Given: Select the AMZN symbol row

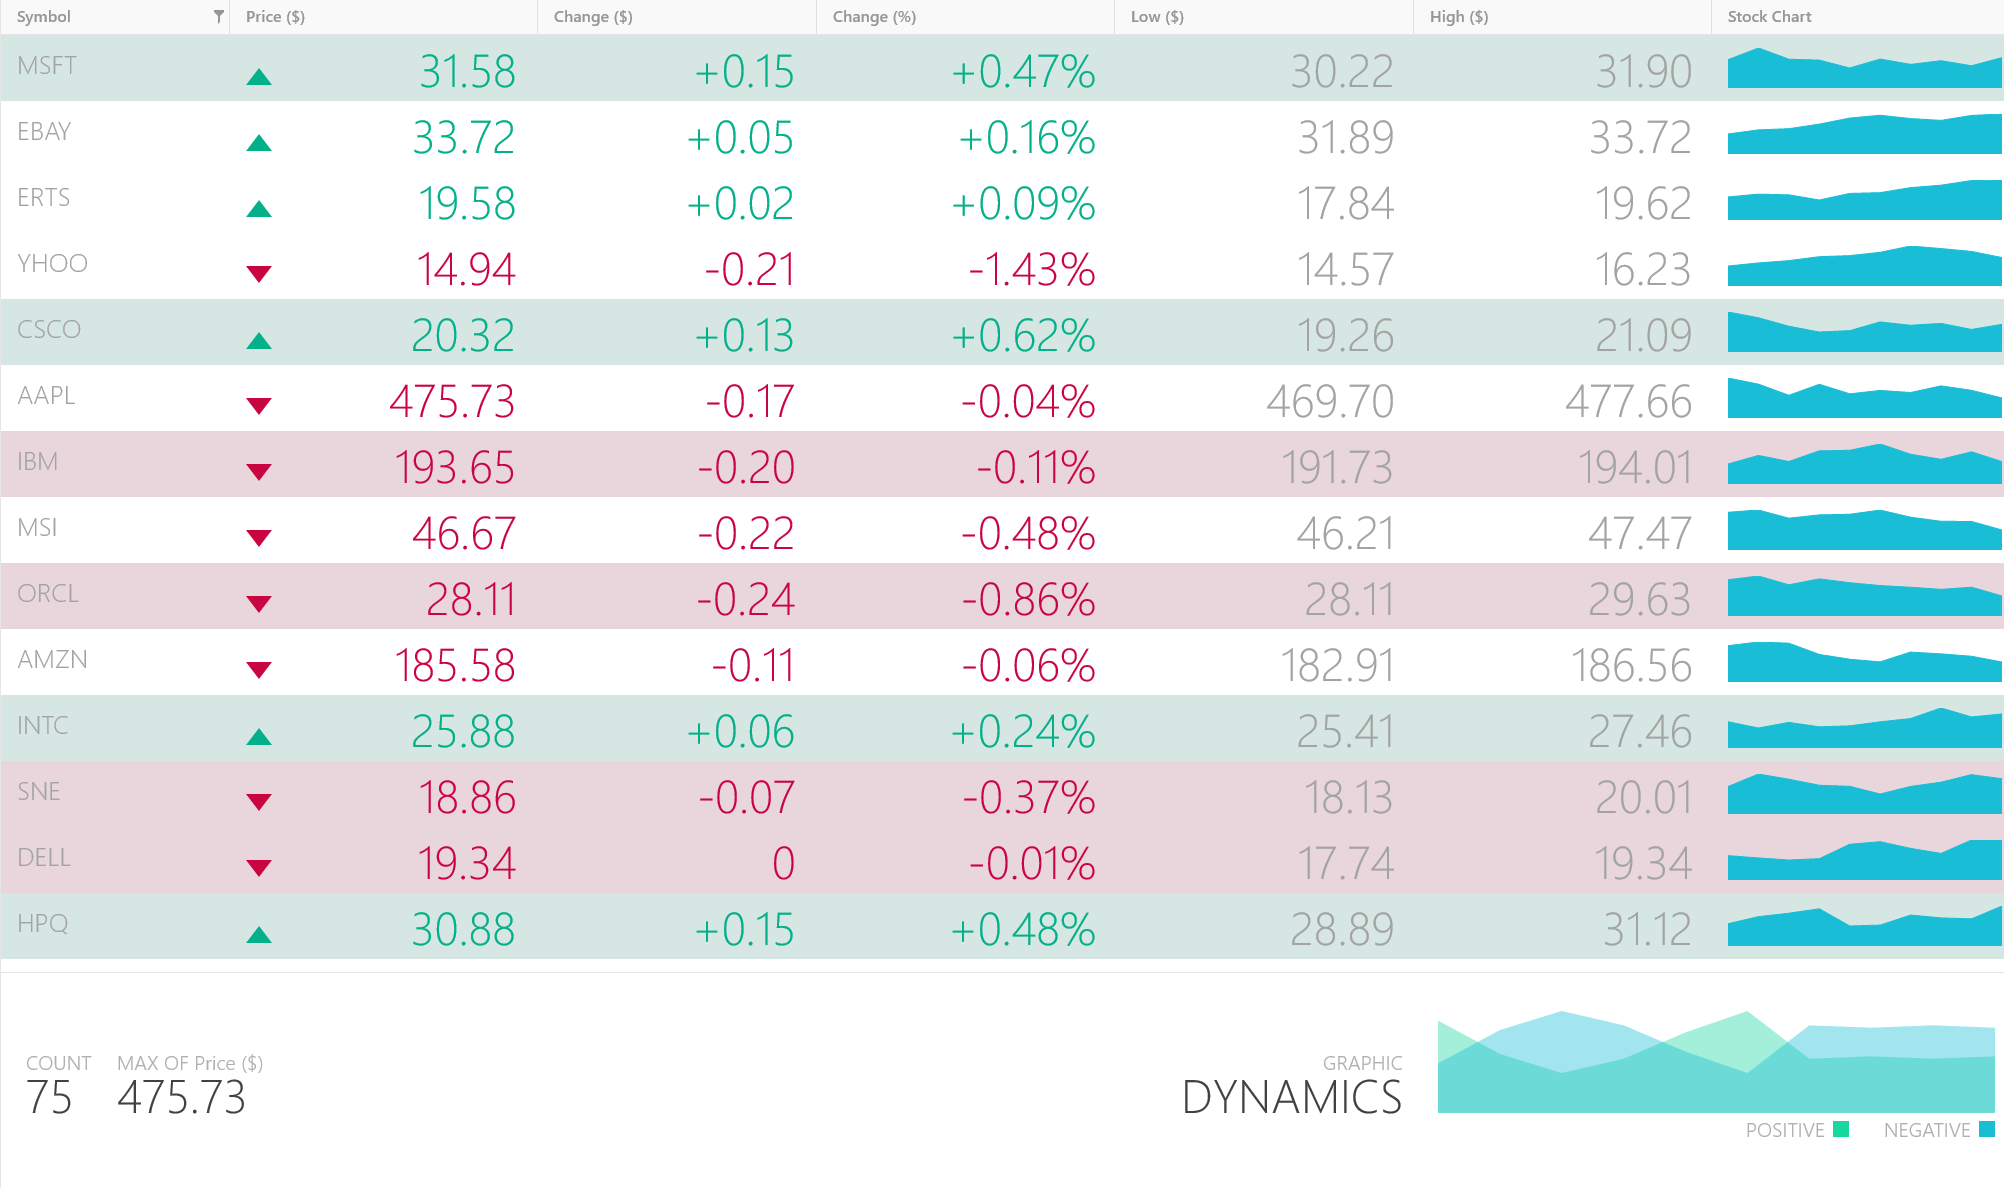Looking at the screenshot, I should [53, 660].
